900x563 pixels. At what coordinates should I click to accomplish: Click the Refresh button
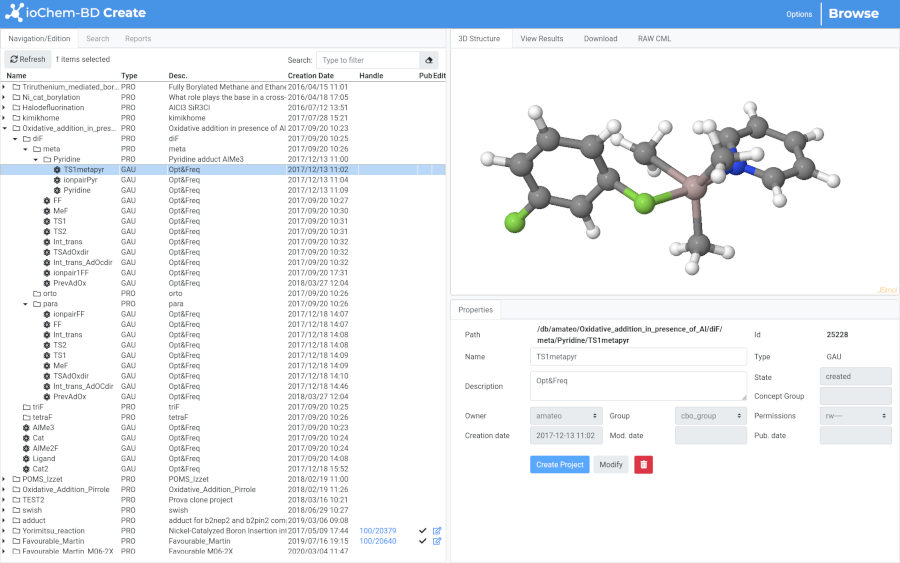tap(28, 59)
